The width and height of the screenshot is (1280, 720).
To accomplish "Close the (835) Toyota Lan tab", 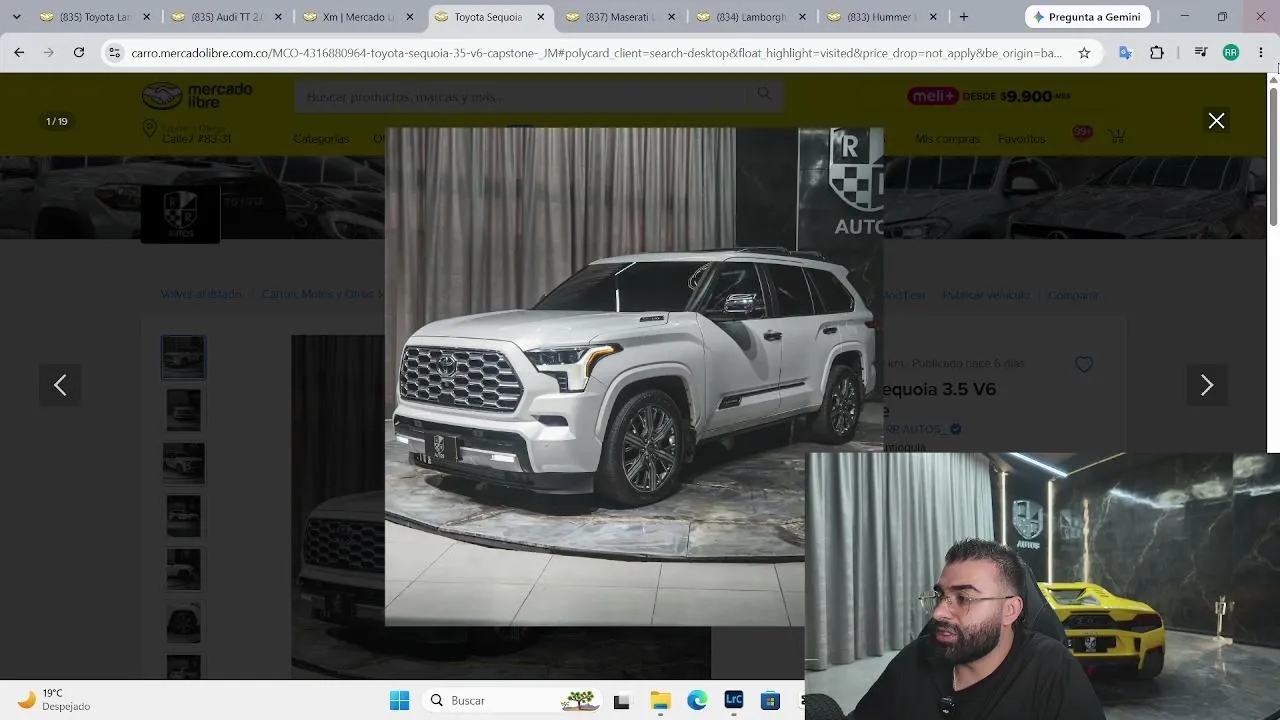I will click(x=147, y=17).
